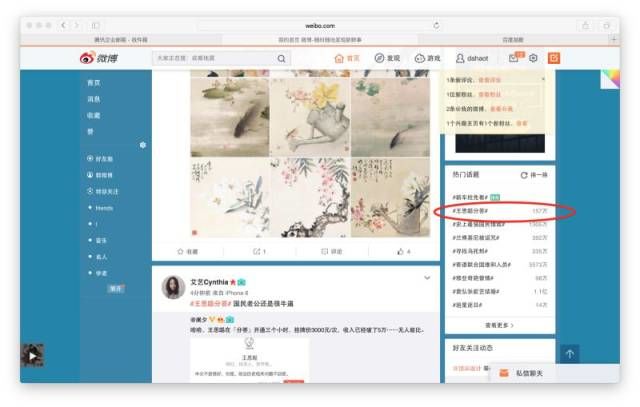
Task: Open the 好友圈 group in the sidebar
Action: (x=100, y=159)
